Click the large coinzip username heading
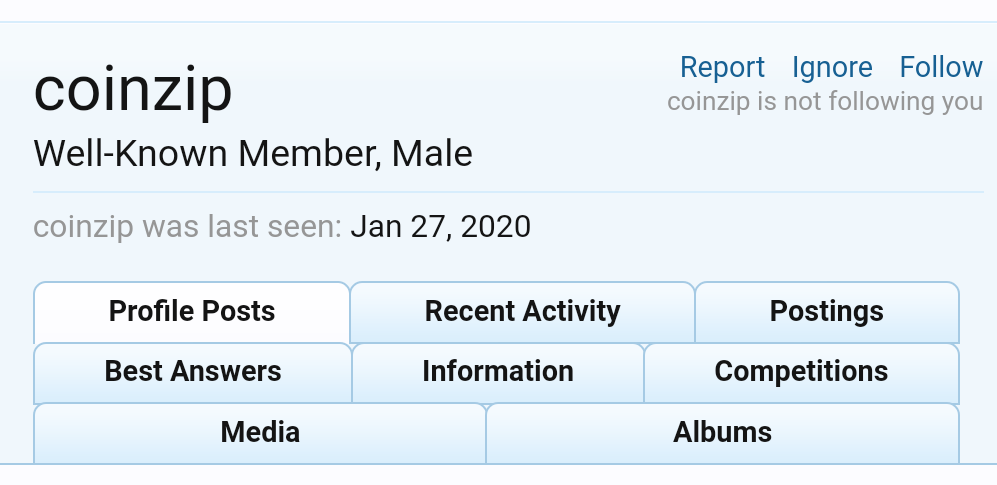Image resolution: width=997 pixels, height=485 pixels. (133, 90)
